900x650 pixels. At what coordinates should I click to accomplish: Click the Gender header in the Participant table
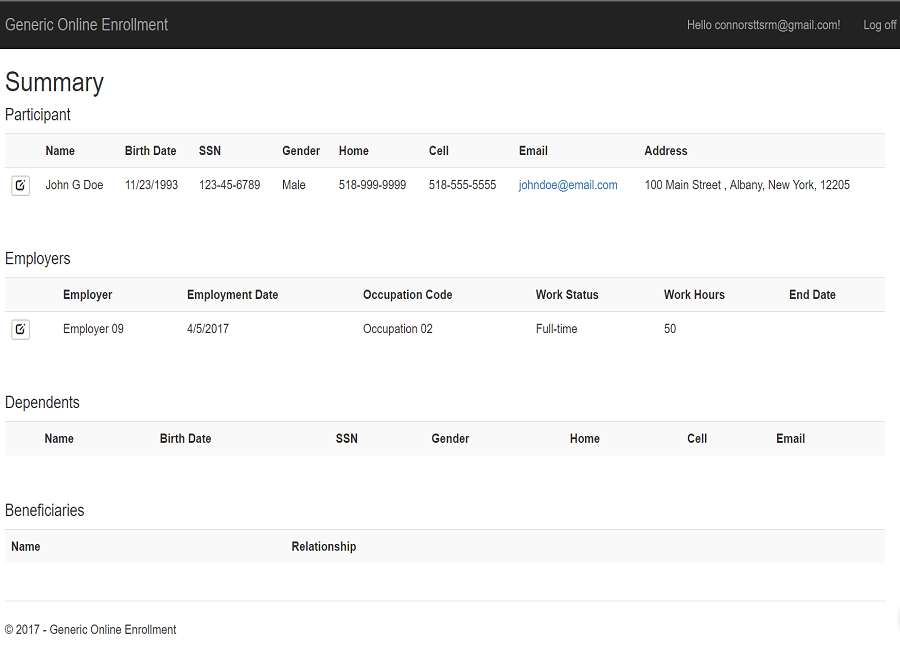[301, 151]
